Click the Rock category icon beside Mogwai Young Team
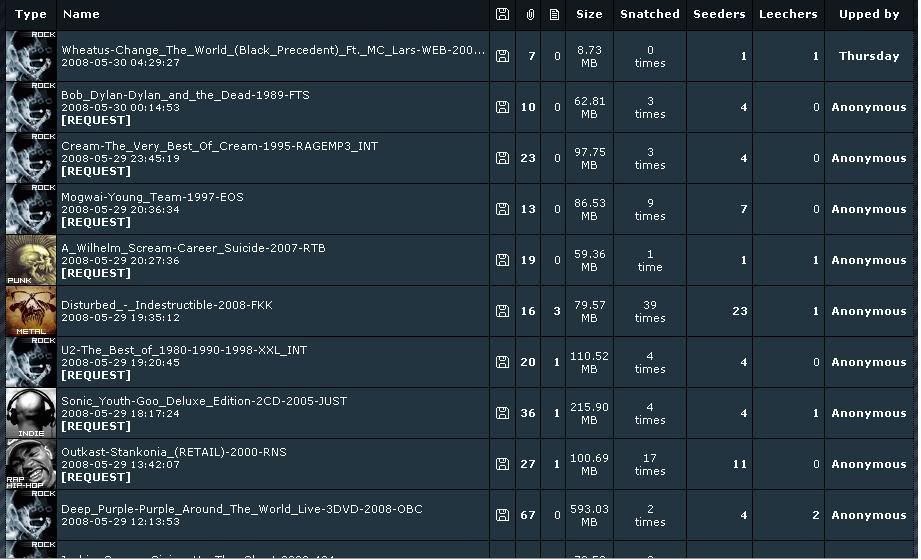This screenshot has width=921, height=560. [31, 209]
